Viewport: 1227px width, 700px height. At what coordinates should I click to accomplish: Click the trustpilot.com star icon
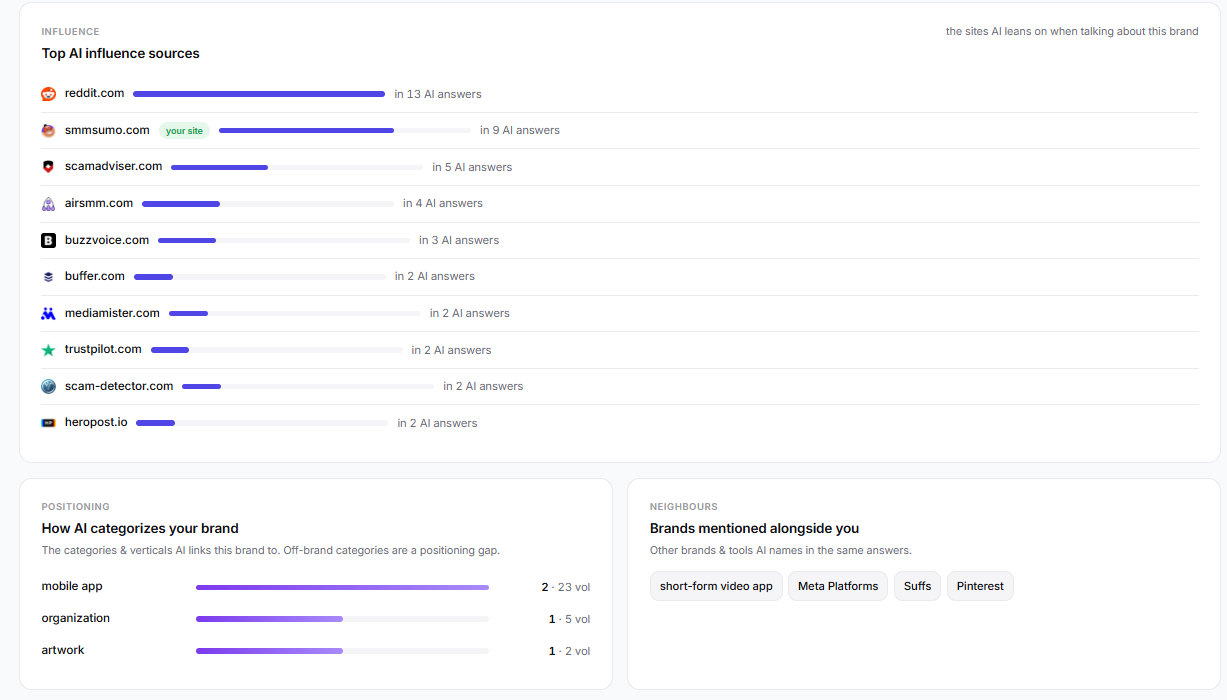[x=48, y=350]
